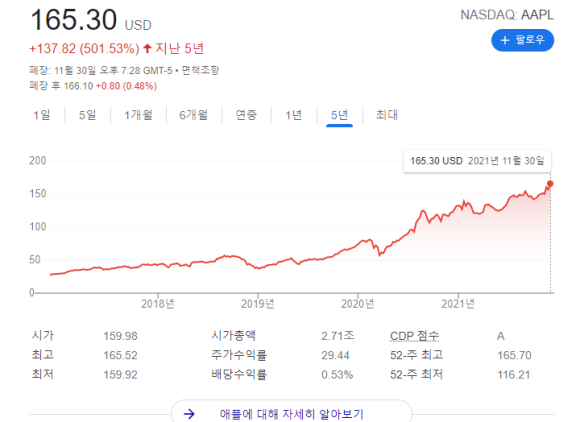Click the 52-주 최고 label
The image size is (580, 422).
pos(417,355)
